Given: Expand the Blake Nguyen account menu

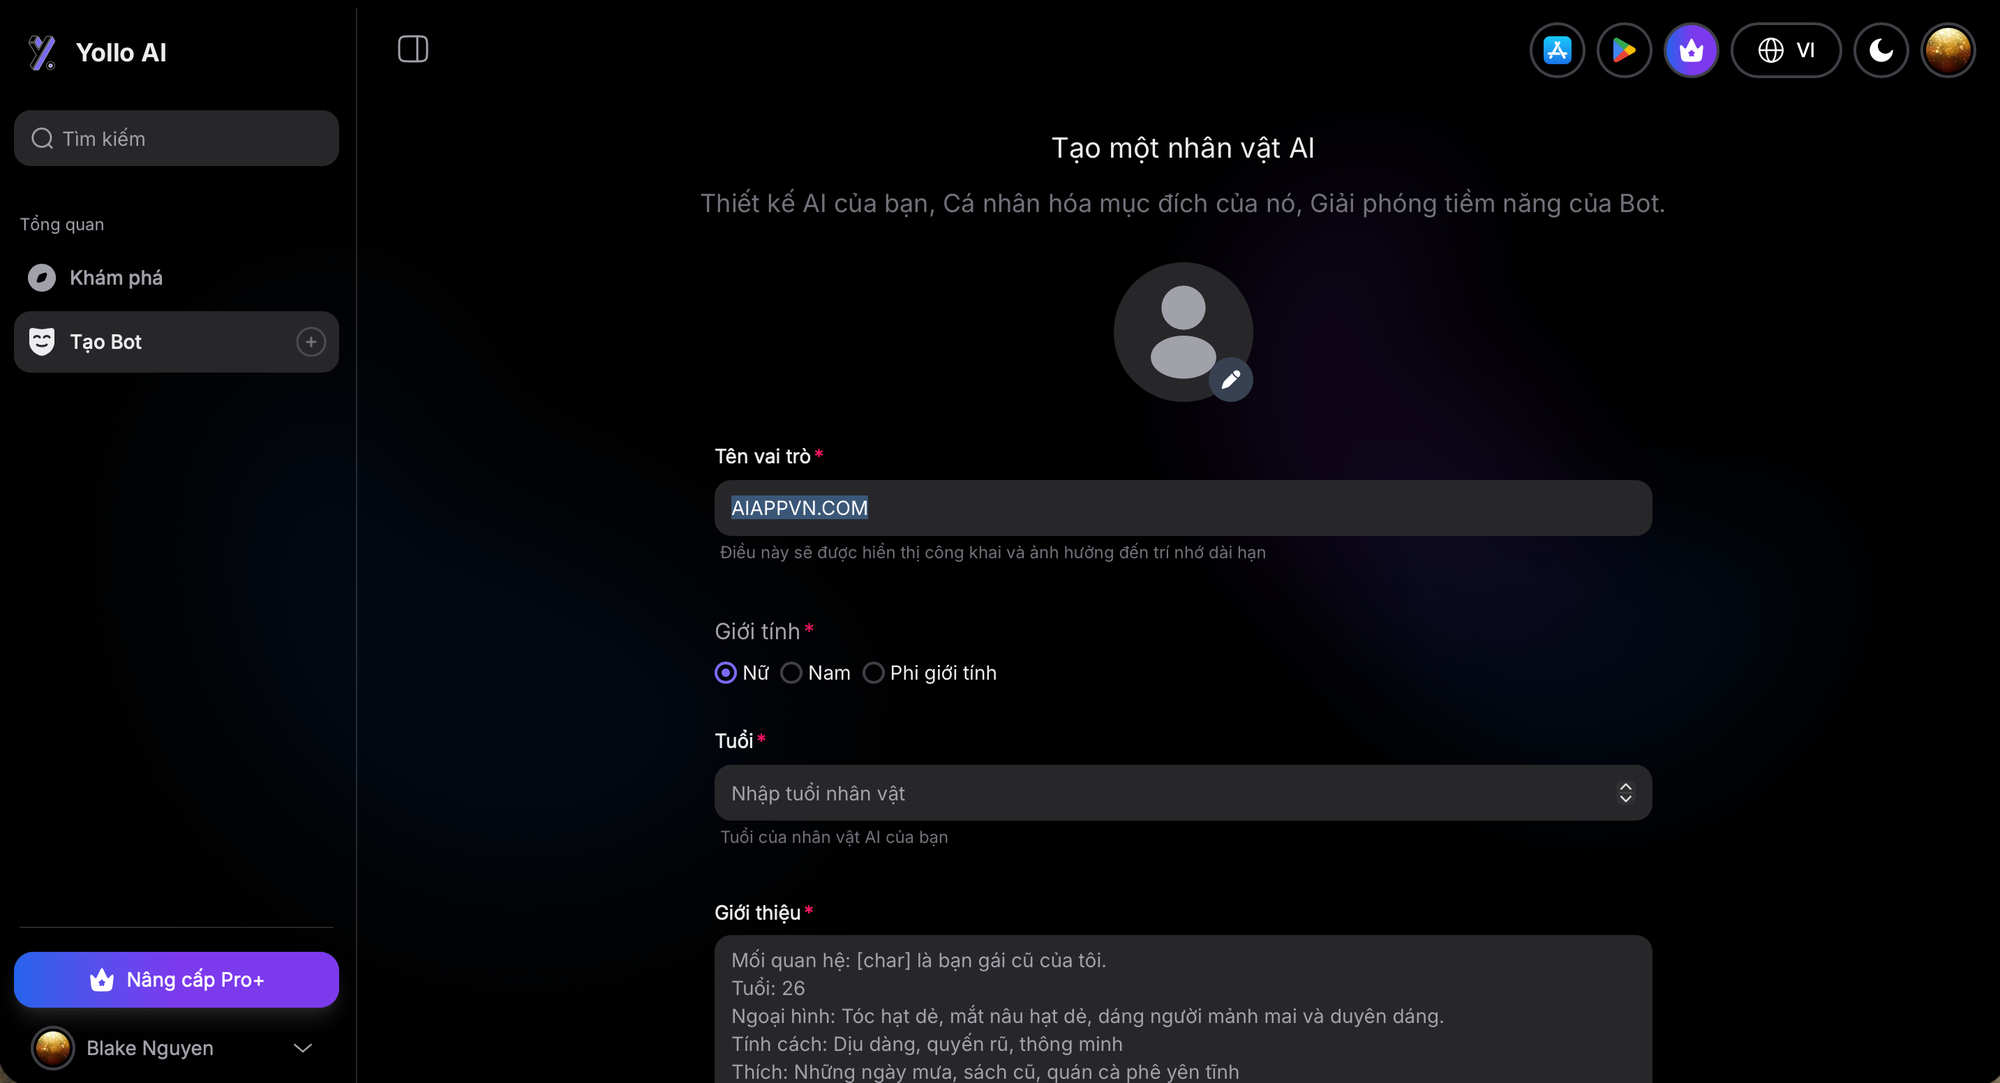Looking at the screenshot, I should (302, 1048).
